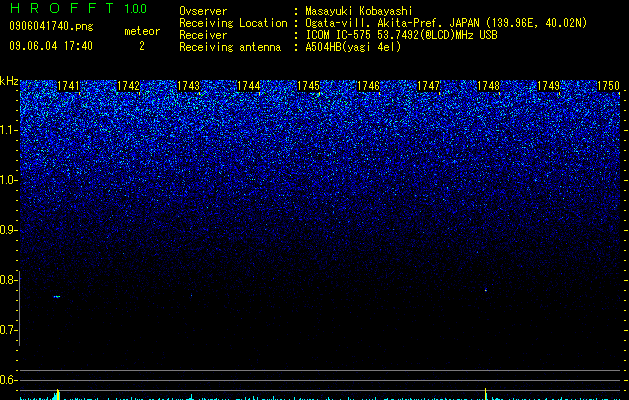Click the filename 0906041740.png
The image size is (629, 400).
click(x=51, y=26)
